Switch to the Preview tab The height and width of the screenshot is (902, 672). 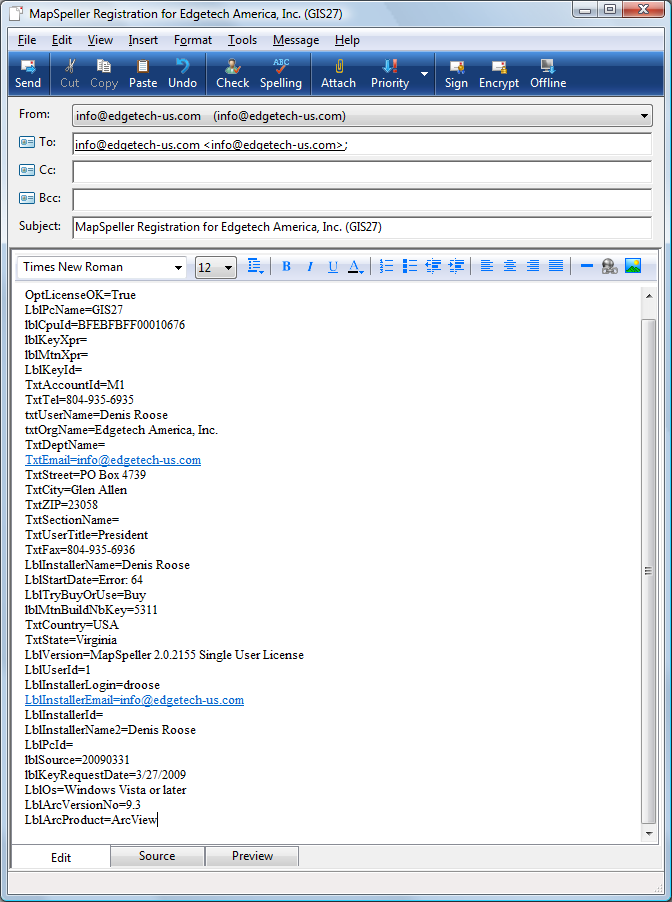click(252, 856)
